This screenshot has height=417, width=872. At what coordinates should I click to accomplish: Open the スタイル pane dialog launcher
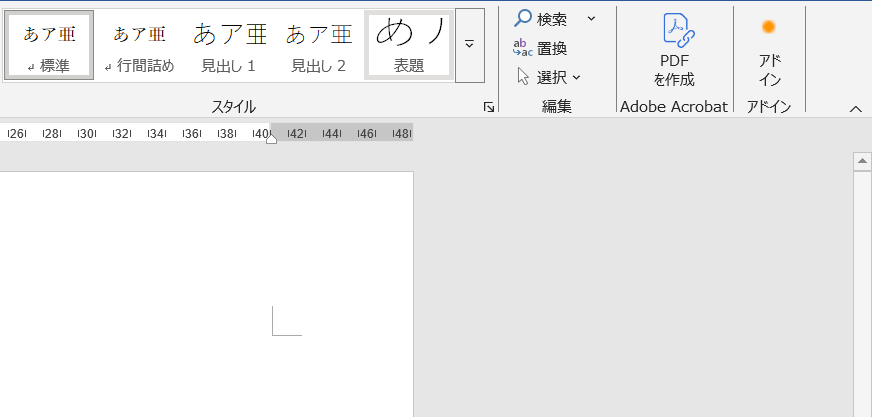tap(488, 107)
